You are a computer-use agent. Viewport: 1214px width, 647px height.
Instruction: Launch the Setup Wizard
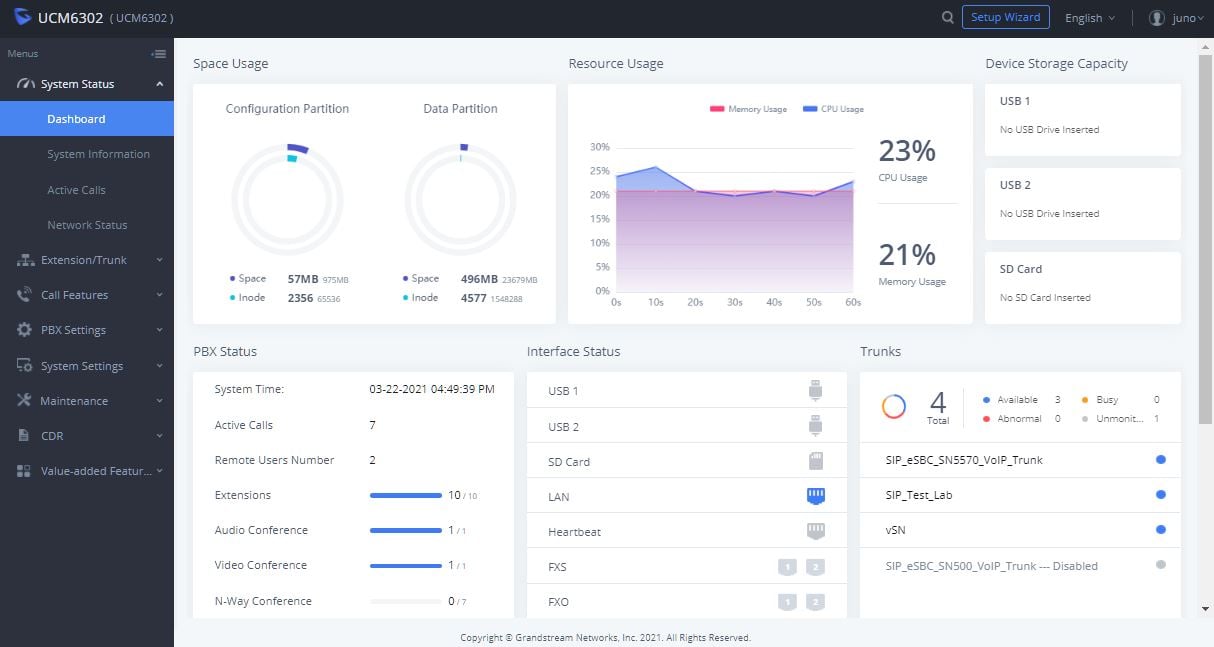coord(1006,17)
